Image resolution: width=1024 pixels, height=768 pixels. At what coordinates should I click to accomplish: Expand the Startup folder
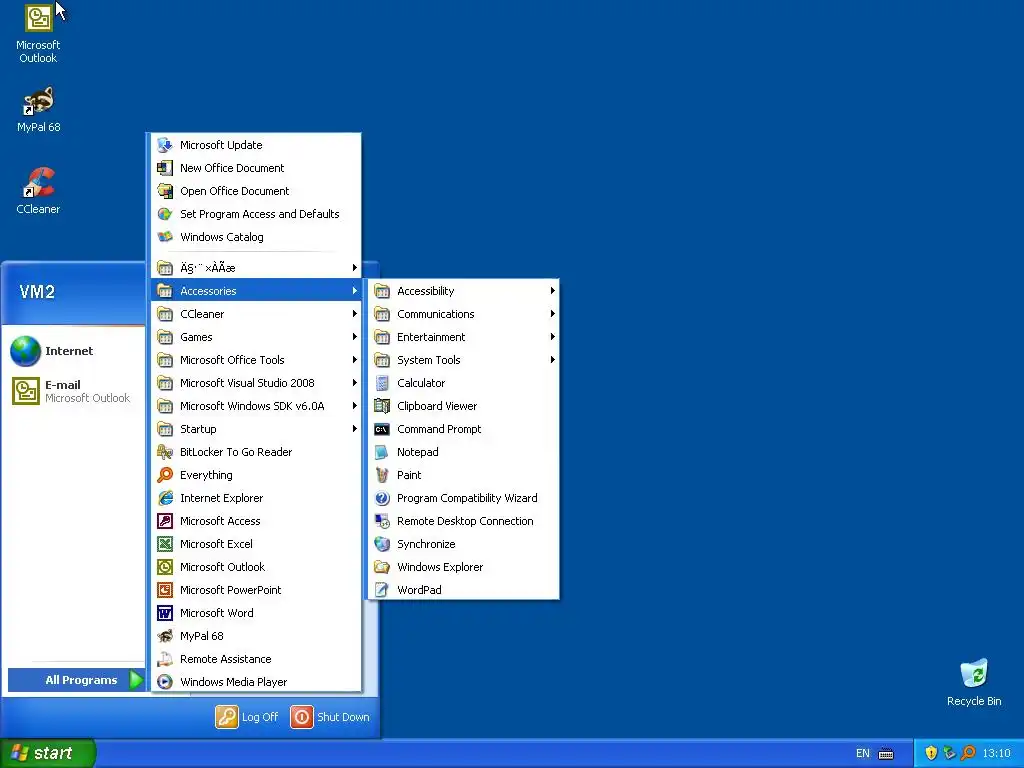(256, 429)
